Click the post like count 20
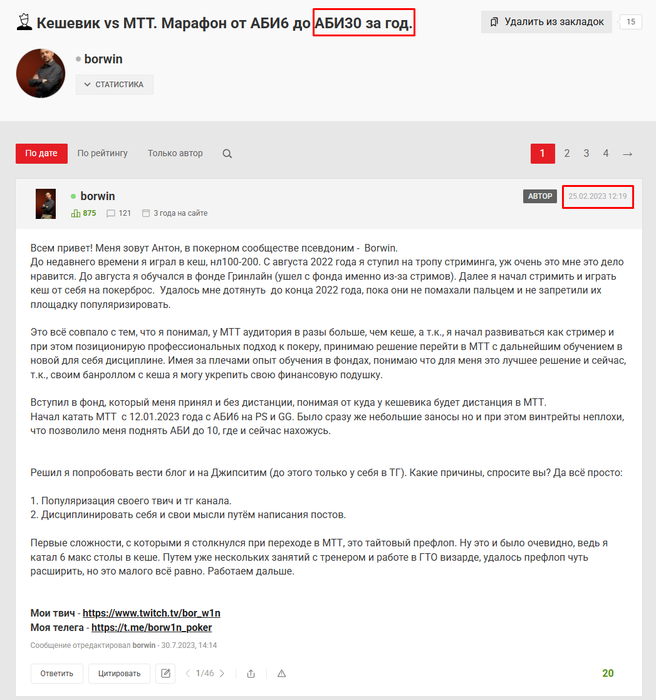The image size is (656, 700). (608, 673)
